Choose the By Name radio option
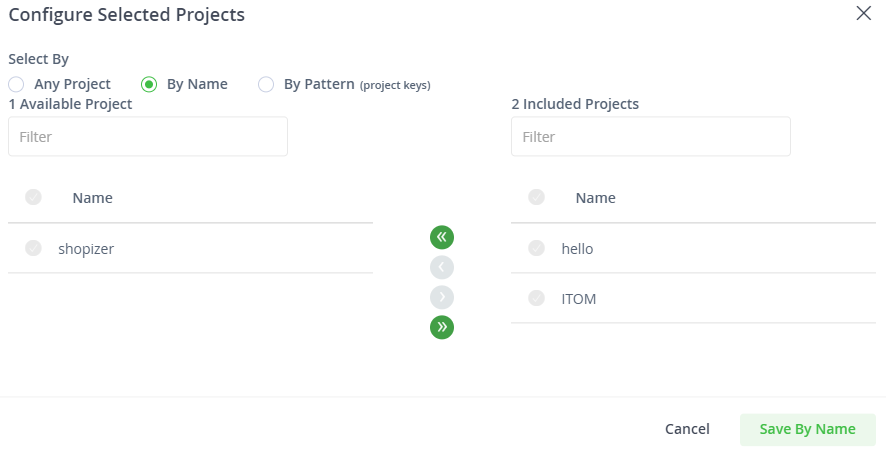The height and width of the screenshot is (450, 886). [x=149, y=84]
